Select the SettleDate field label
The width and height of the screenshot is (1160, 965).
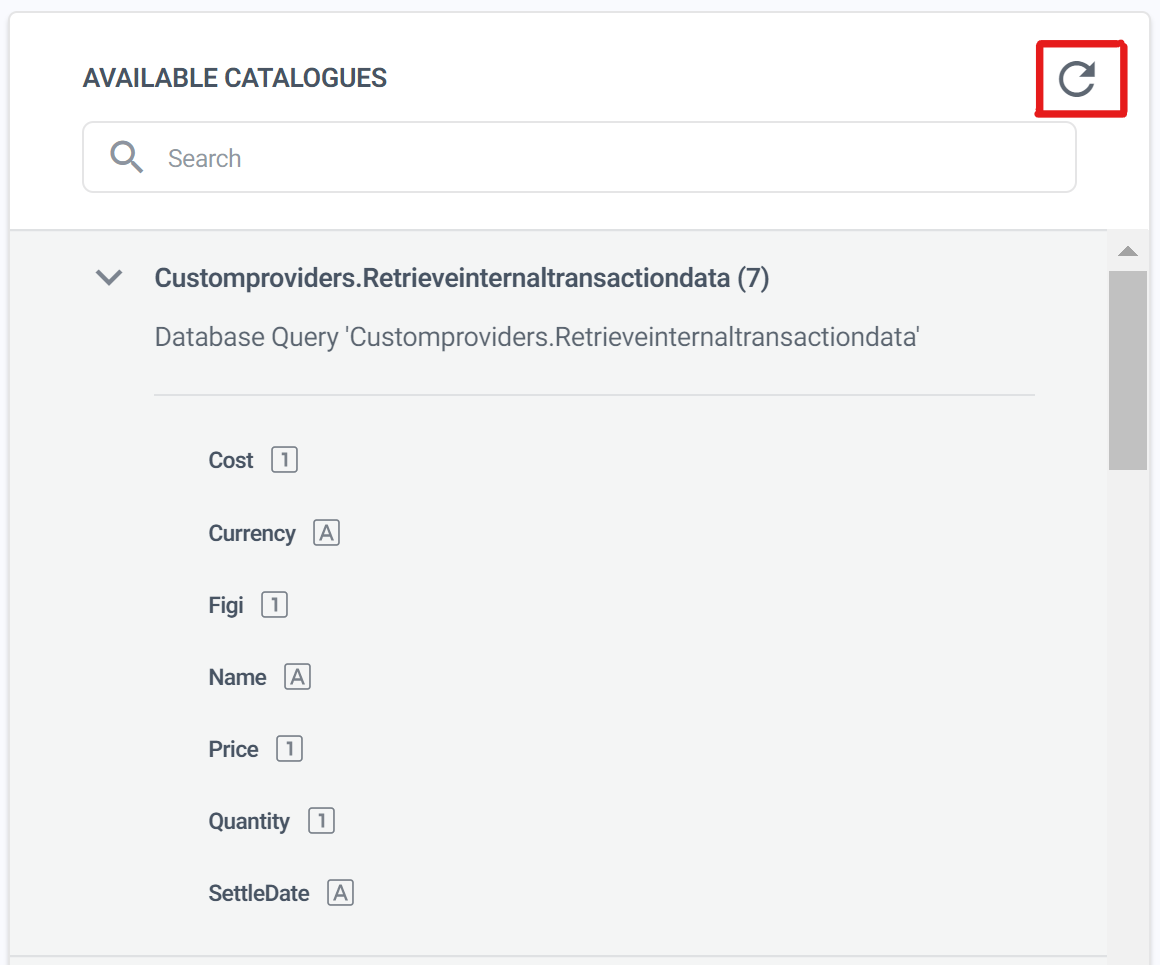pyautogui.click(x=259, y=893)
